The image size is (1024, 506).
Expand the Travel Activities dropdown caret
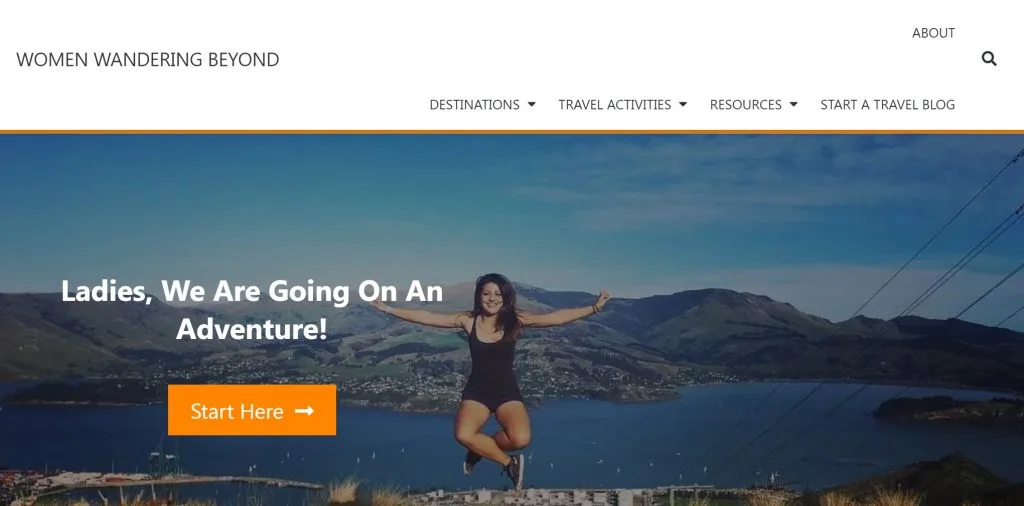pyautogui.click(x=683, y=104)
